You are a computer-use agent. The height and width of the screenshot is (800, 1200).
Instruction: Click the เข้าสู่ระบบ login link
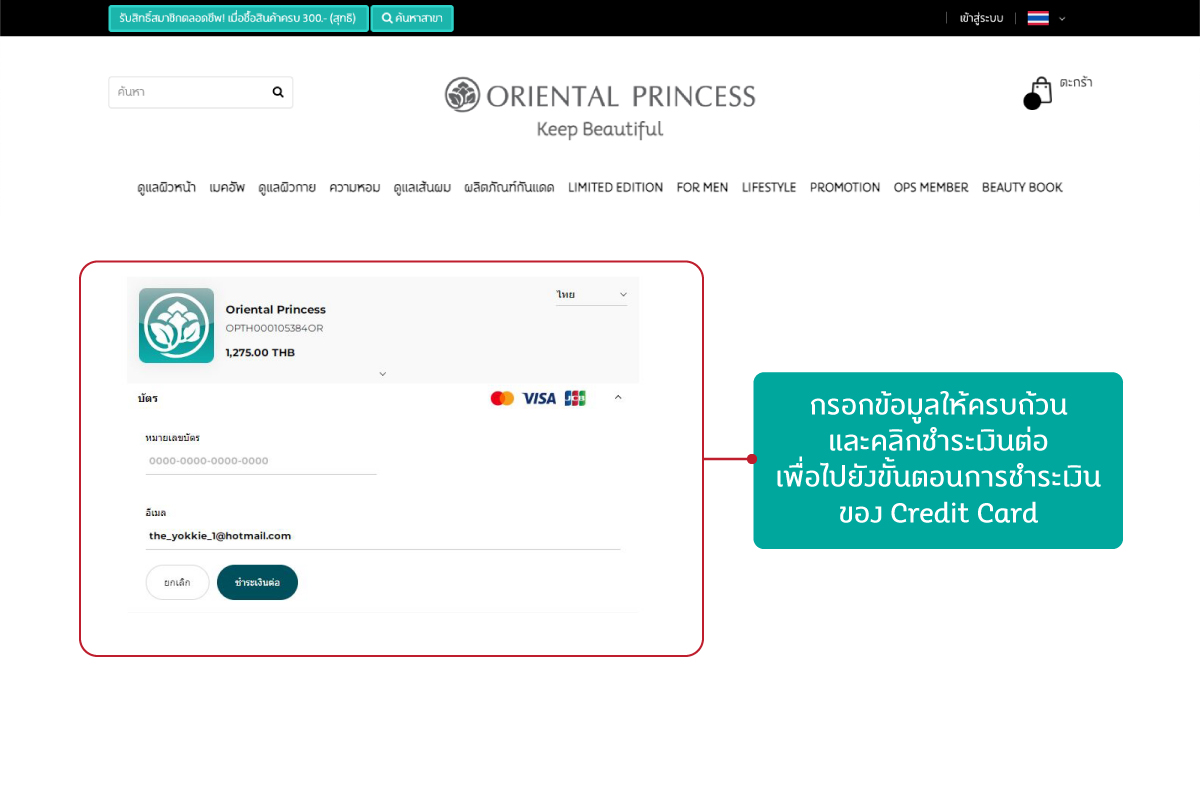pos(981,18)
